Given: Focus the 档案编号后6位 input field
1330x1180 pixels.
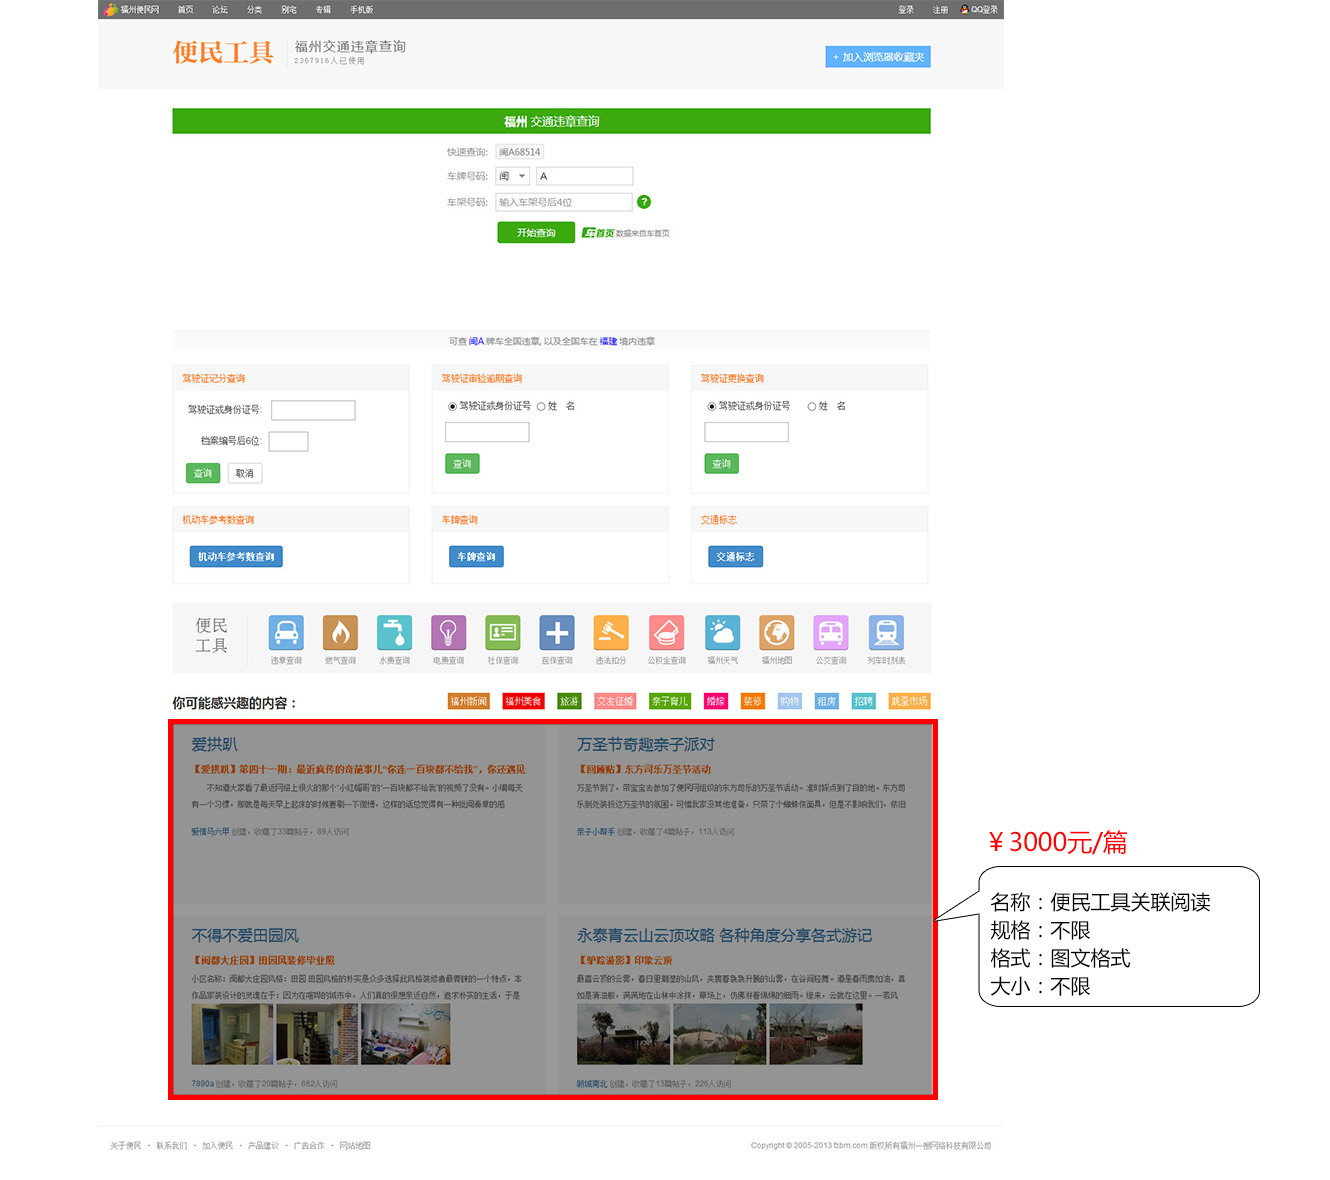Looking at the screenshot, I should click(288, 441).
